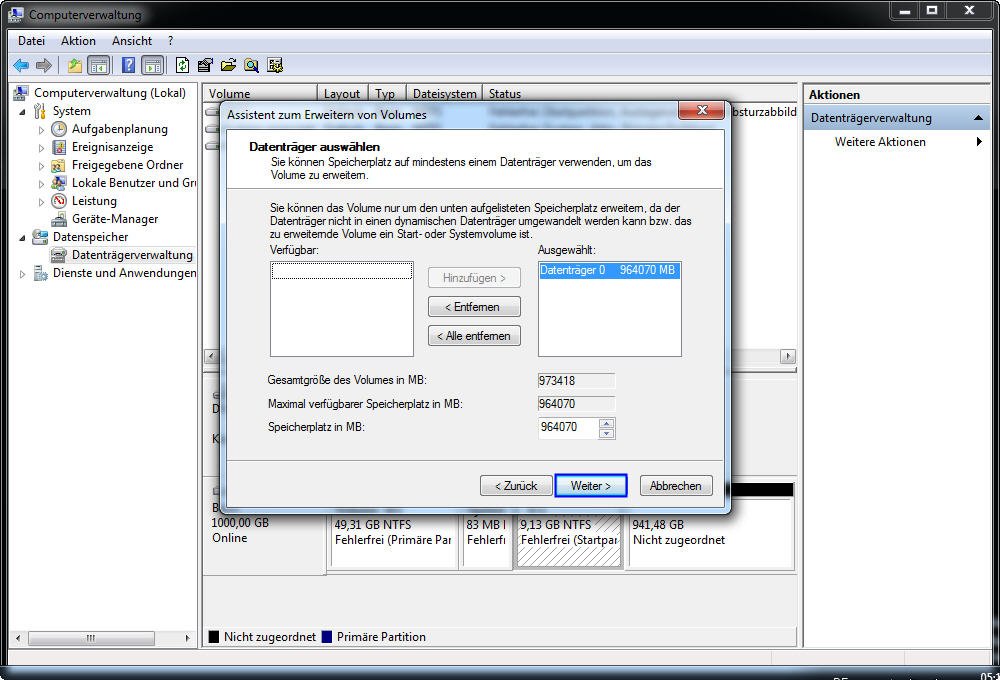Collapse the Datenspeicher node
This screenshot has width=1000, height=680.
point(22,237)
